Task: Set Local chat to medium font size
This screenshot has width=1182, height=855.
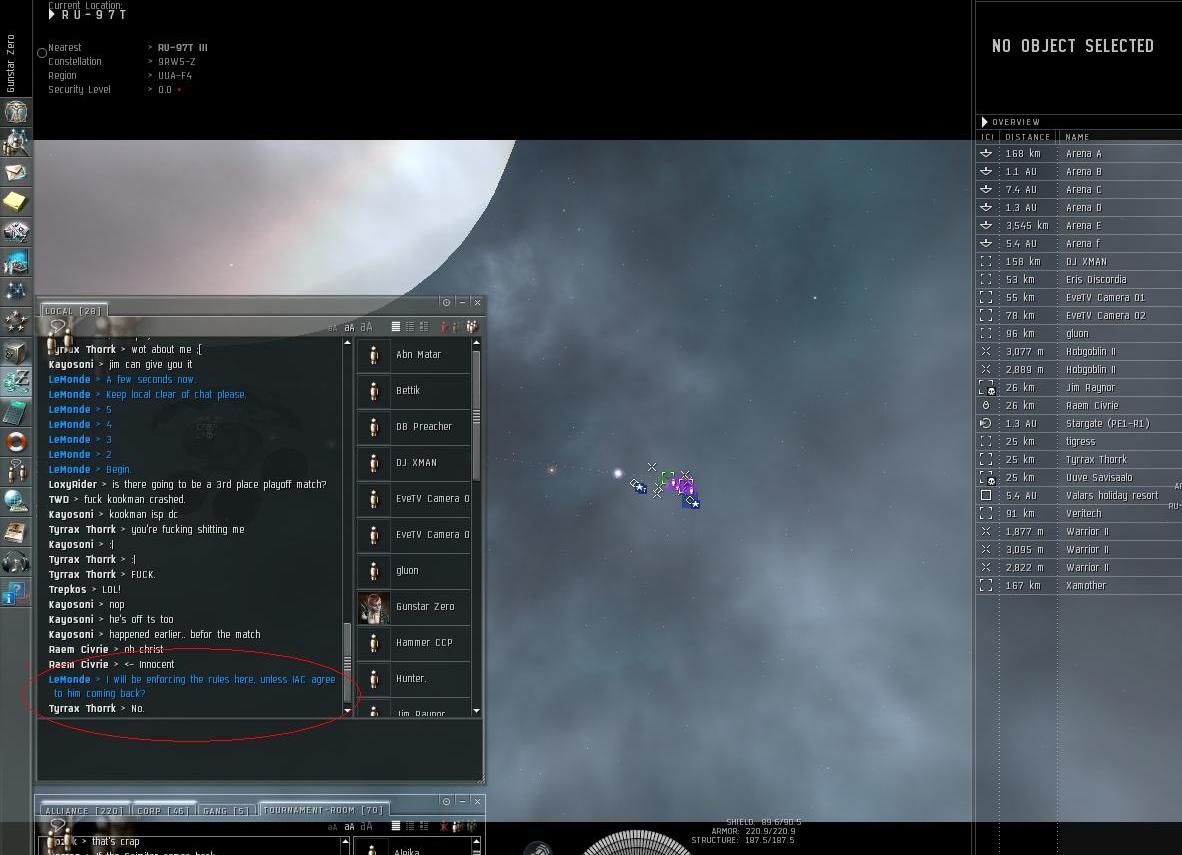Action: coord(349,327)
